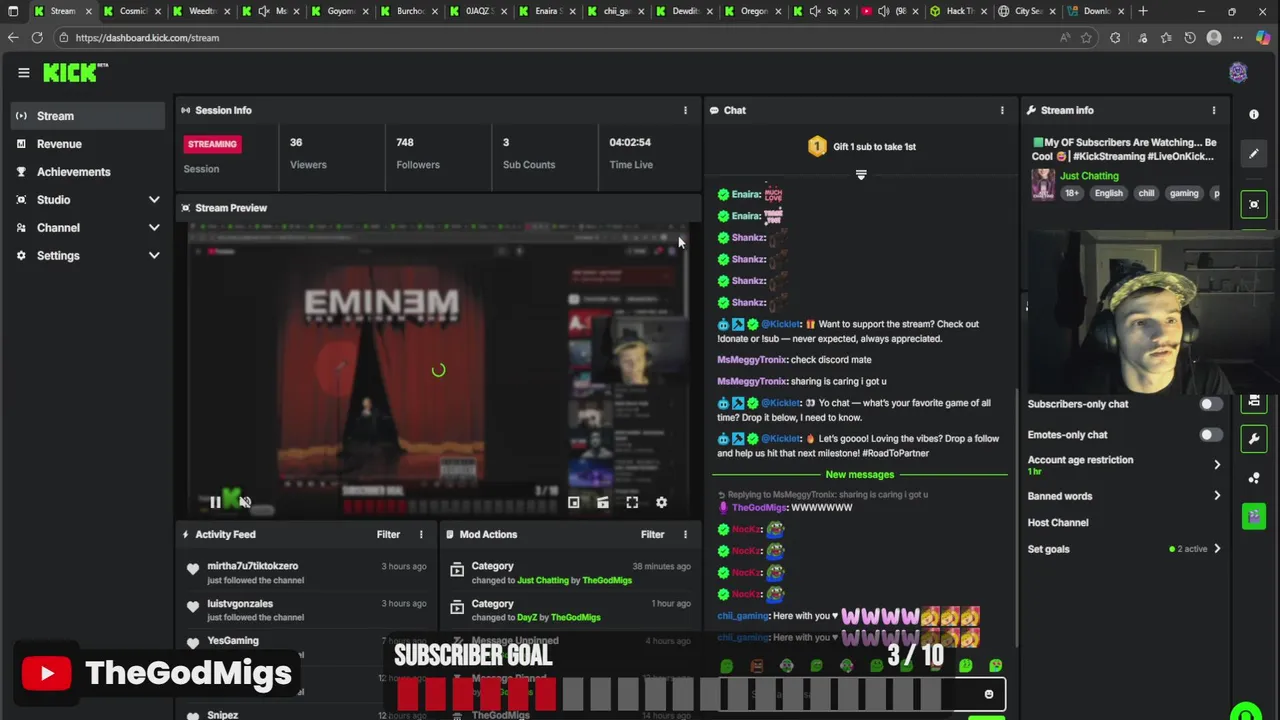Open the Achievements page in sidebar
Image resolution: width=1280 pixels, height=720 pixels.
point(88,172)
